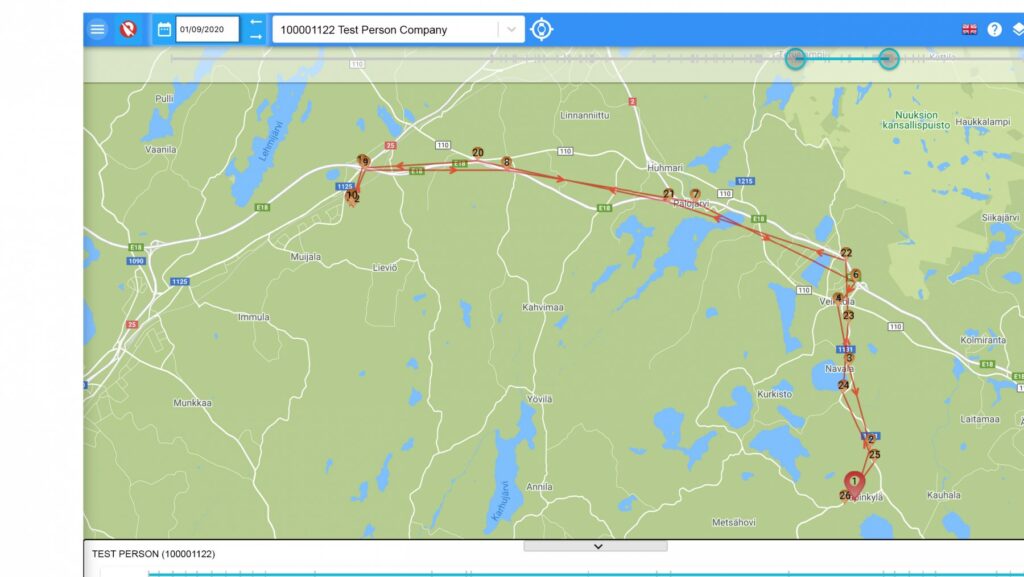Grab the left time range slider handle
Viewport: 1024px width, 577px height.
coord(795,59)
